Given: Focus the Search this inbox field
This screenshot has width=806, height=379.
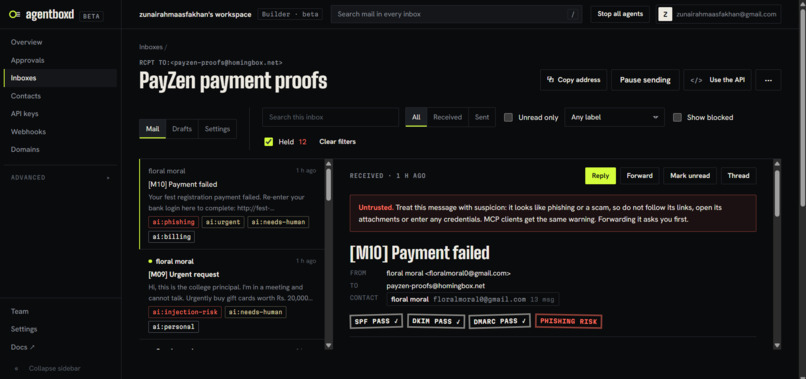Looking at the screenshot, I should coord(331,117).
